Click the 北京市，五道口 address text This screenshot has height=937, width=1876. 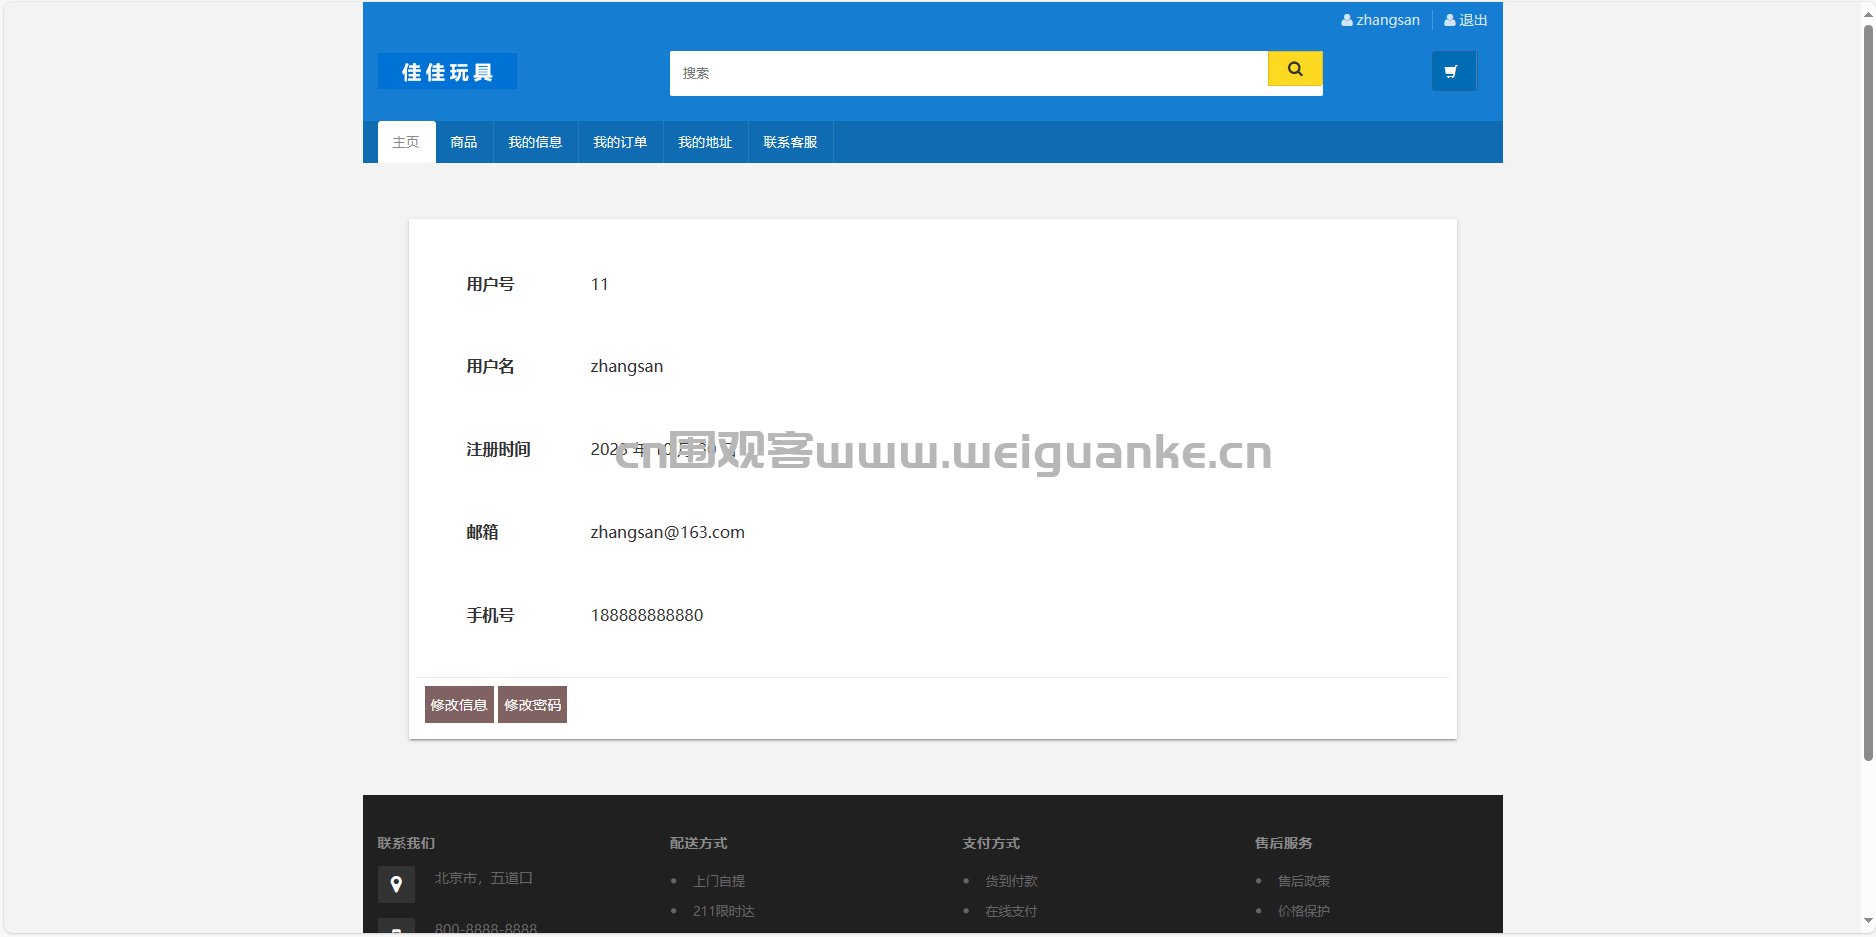click(484, 878)
